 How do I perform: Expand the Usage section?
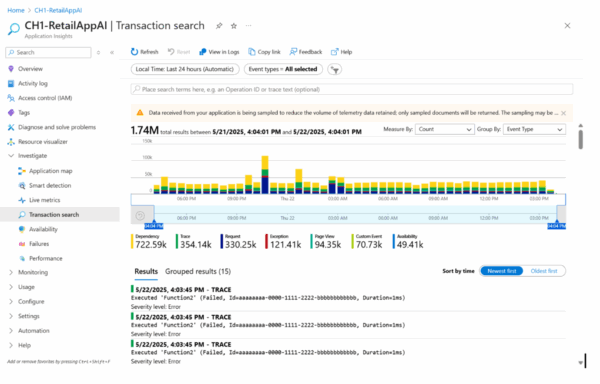11,287
